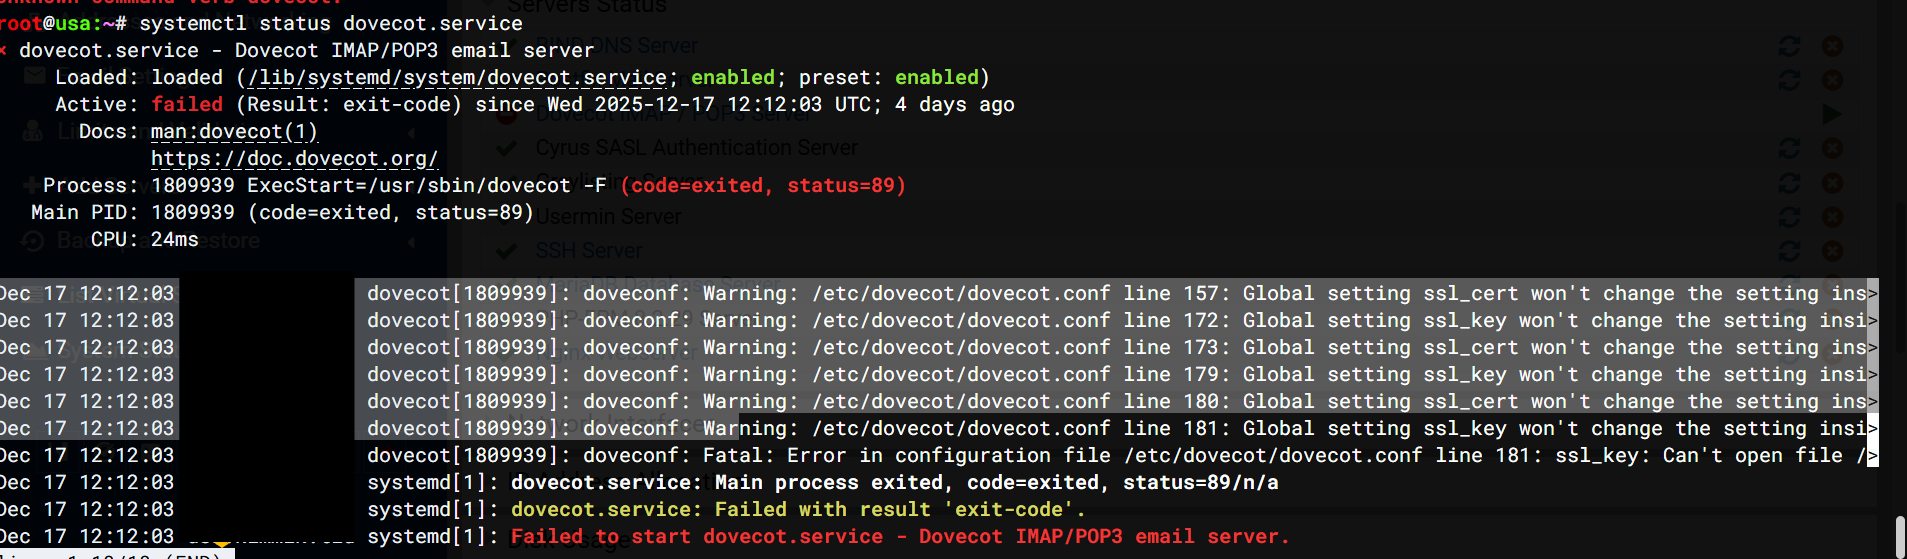Viewport: 1907px width, 559px height.
Task: Click the terminal's vertical scrollbar thumb
Action: (x=1900, y=536)
